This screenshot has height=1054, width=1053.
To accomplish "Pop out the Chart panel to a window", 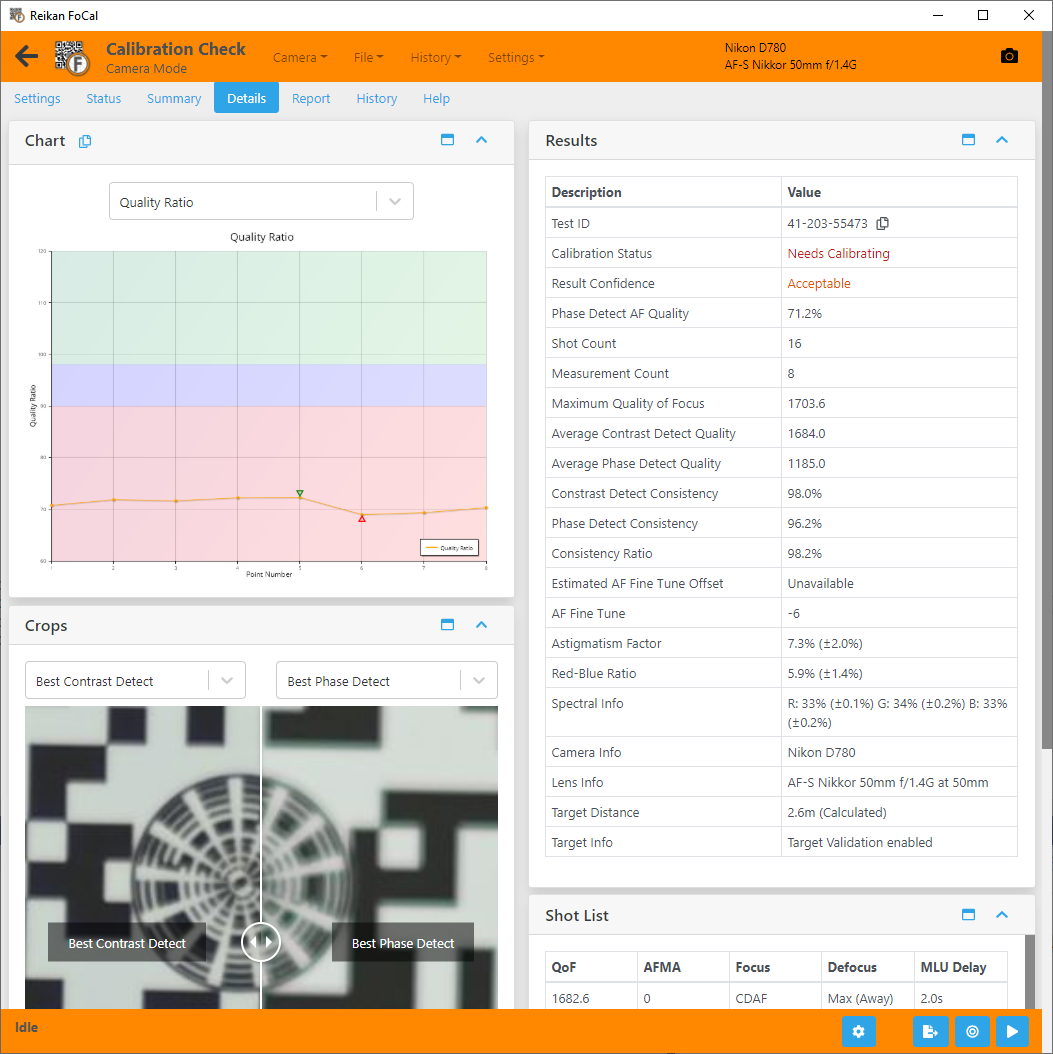I will 447,140.
